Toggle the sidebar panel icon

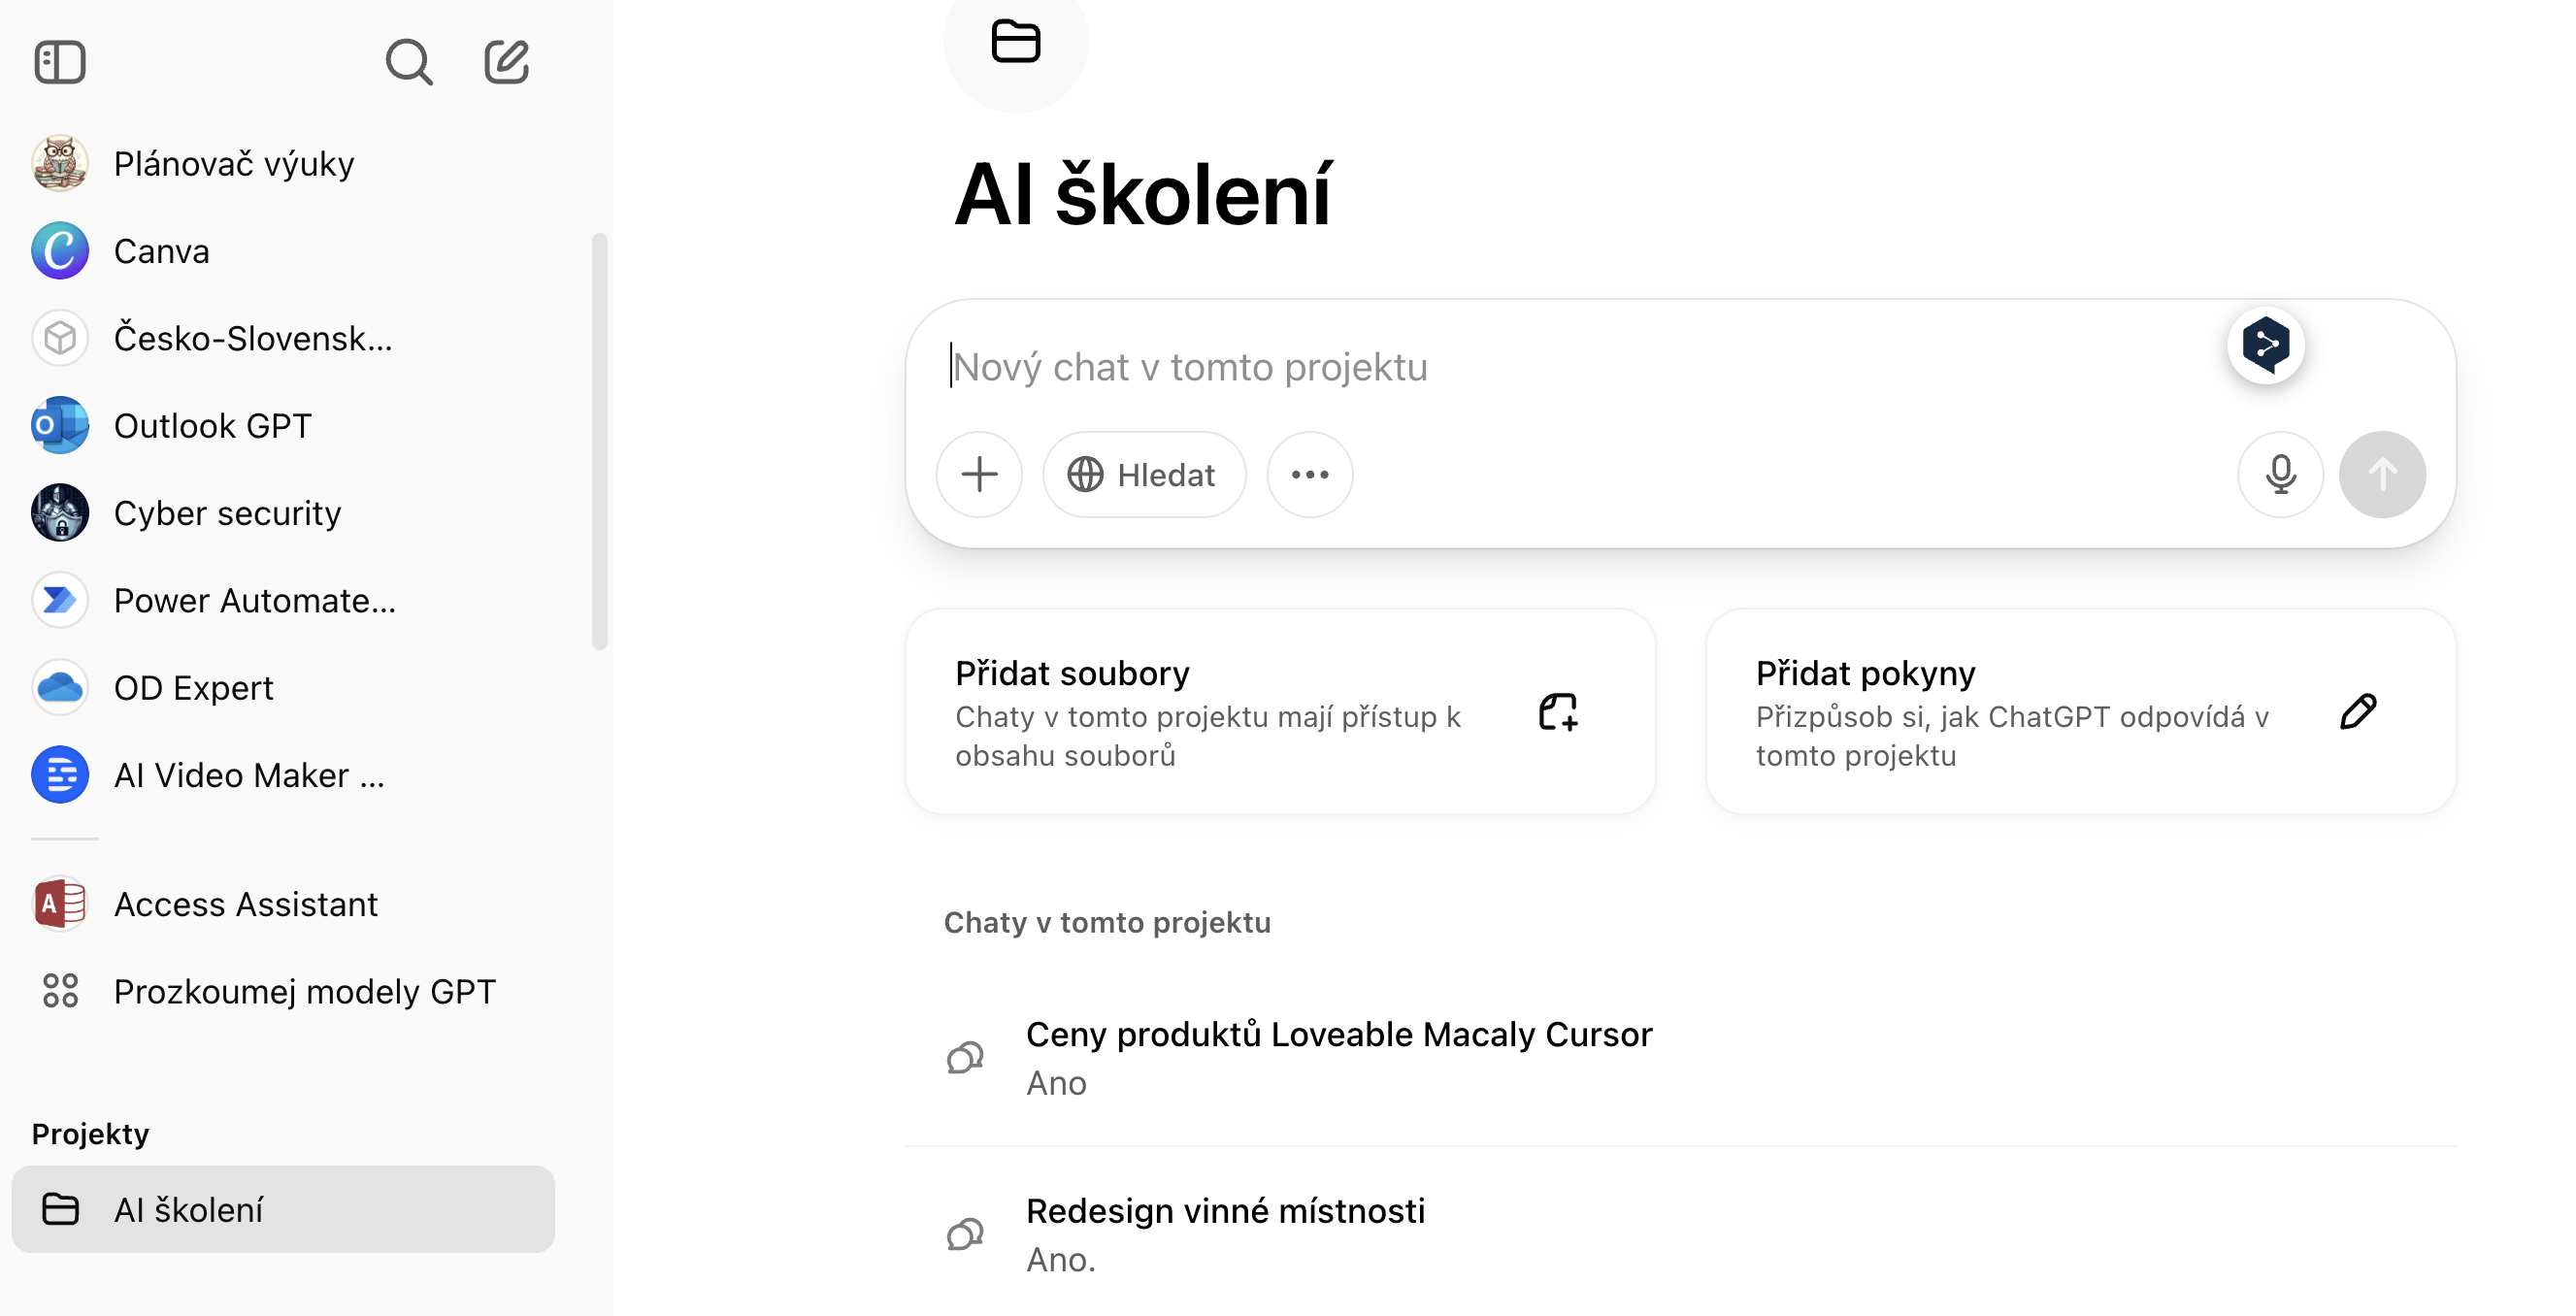point(60,62)
